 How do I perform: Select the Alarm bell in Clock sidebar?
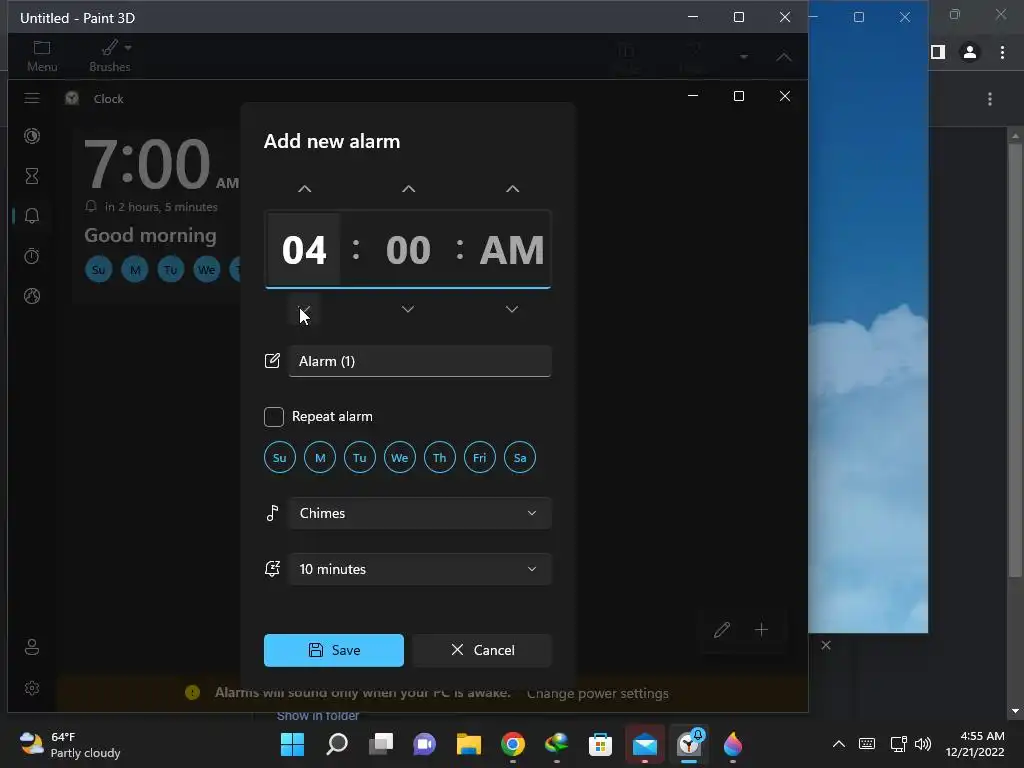coord(32,216)
